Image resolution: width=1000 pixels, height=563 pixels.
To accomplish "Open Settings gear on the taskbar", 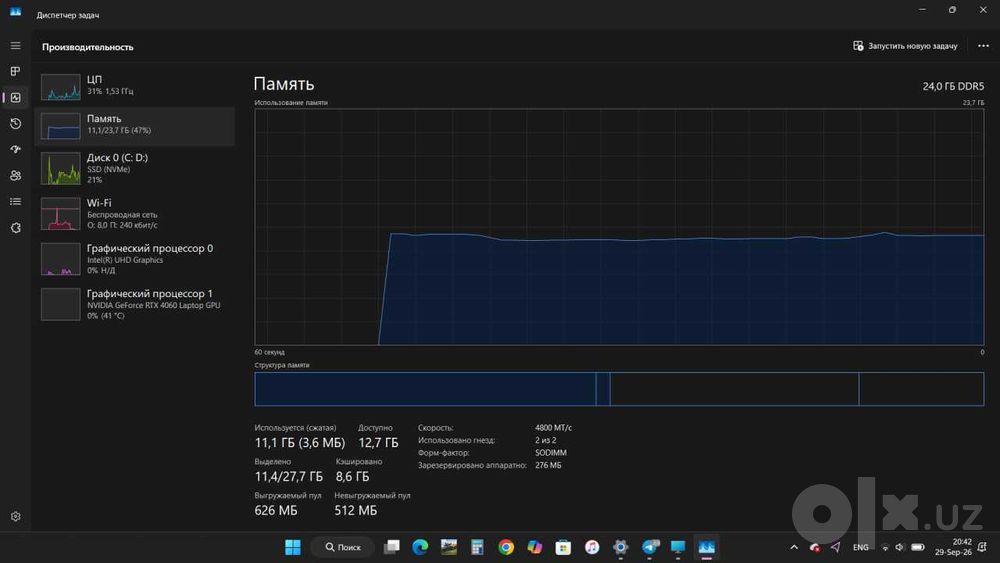I will click(x=621, y=547).
